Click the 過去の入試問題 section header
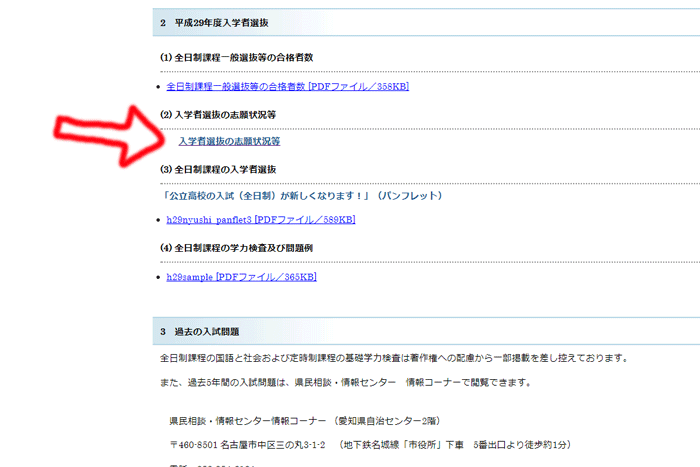This screenshot has height=467, width=700. coord(207,331)
